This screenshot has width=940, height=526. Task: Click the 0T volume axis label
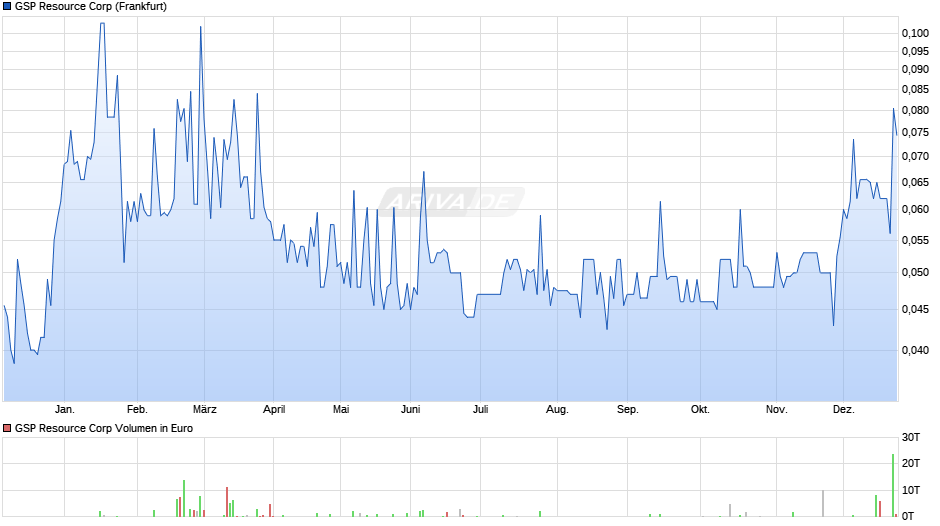click(908, 516)
